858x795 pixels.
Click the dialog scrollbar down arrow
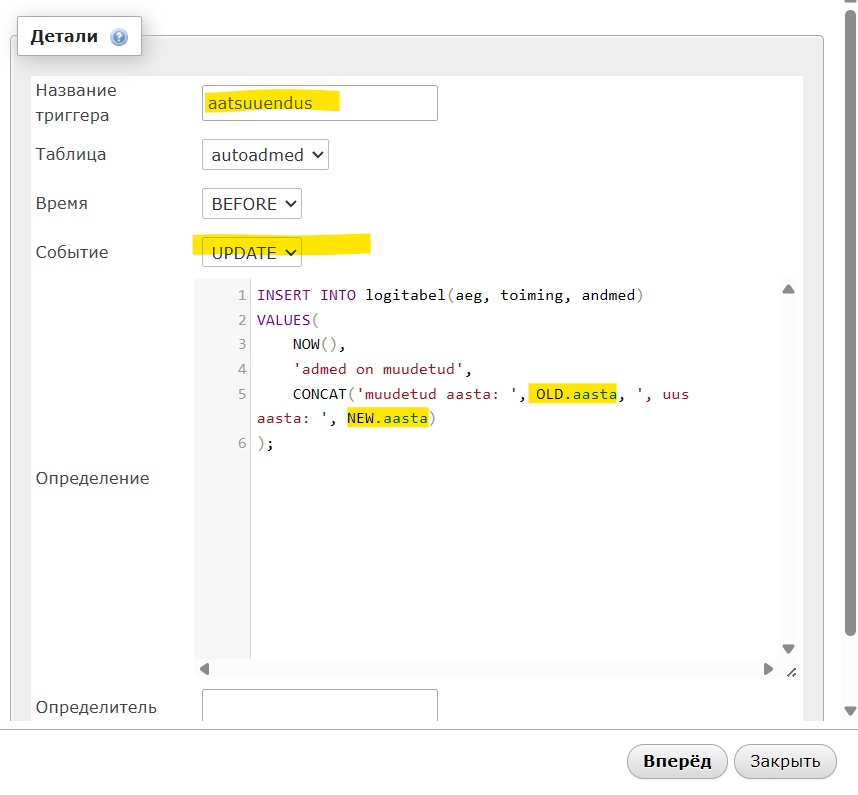coord(850,711)
